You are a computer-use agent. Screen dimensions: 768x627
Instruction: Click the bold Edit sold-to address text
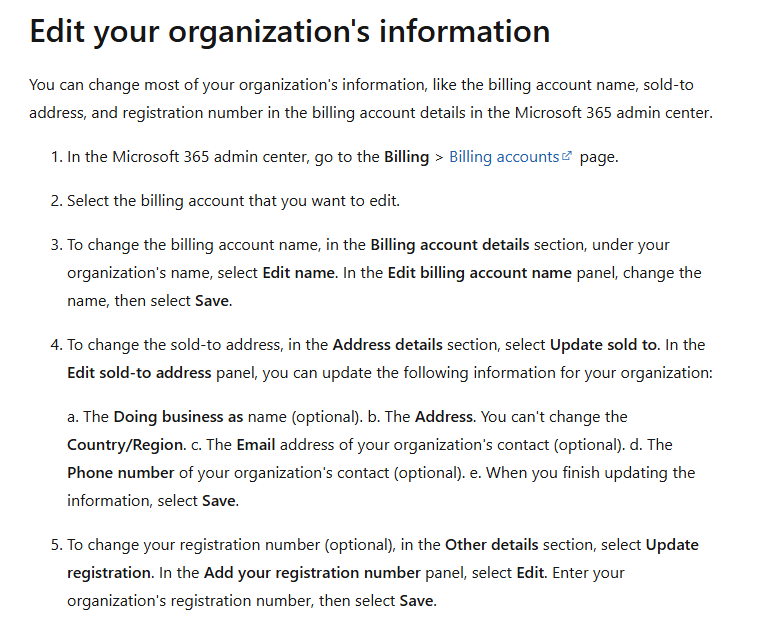pyautogui.click(x=139, y=373)
